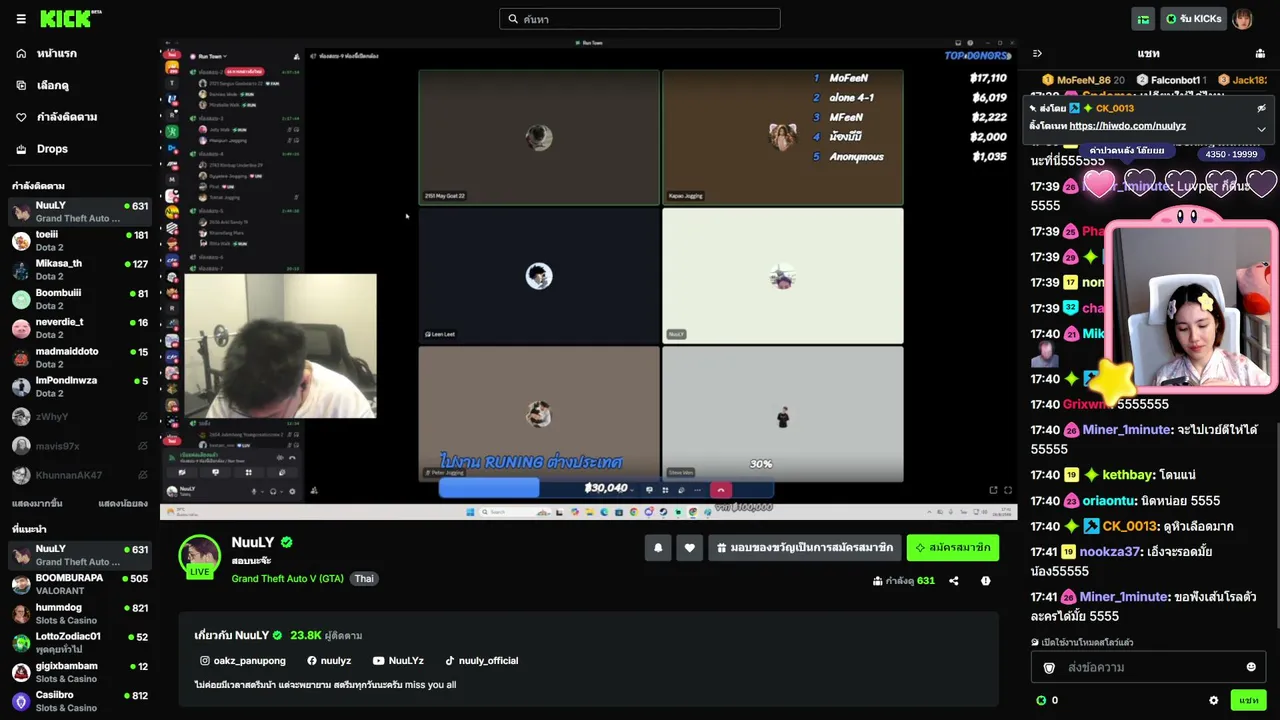Click username oriaontu in chat

(1108, 500)
